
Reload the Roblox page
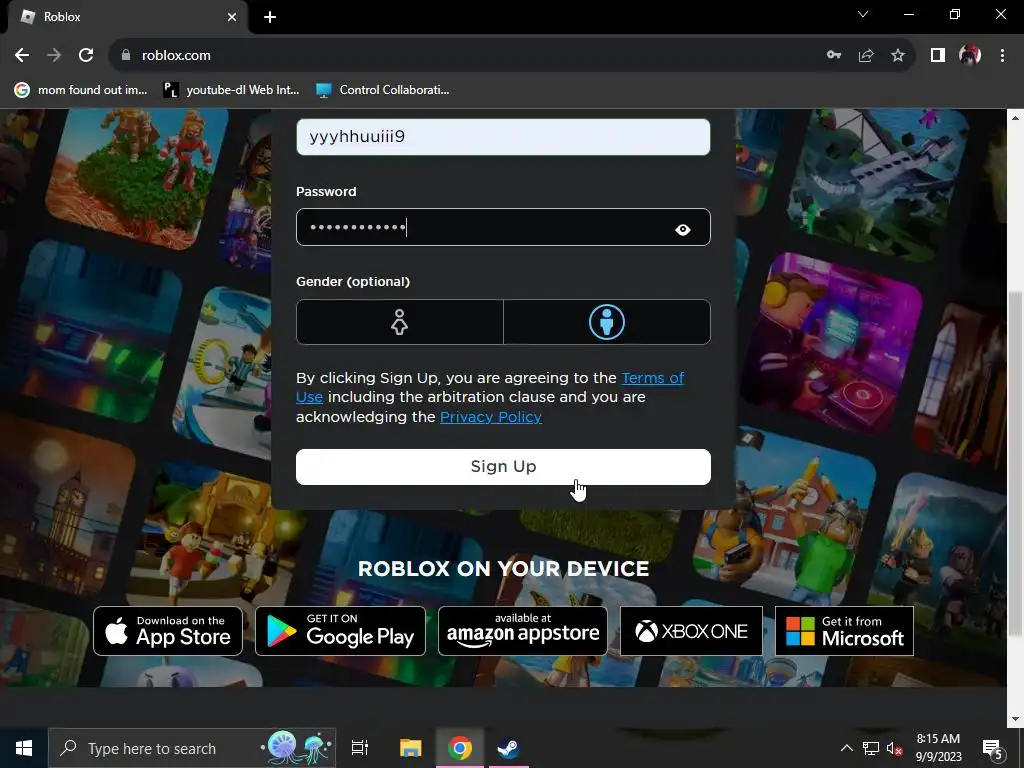pos(86,56)
